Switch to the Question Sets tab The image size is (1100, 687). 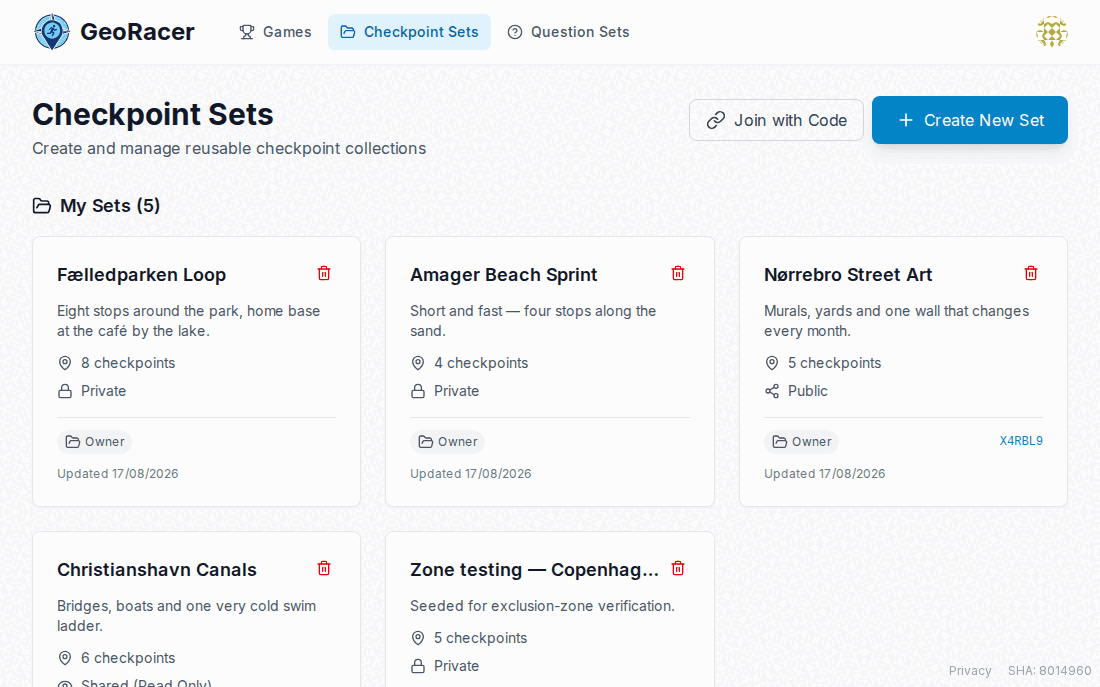[568, 32]
